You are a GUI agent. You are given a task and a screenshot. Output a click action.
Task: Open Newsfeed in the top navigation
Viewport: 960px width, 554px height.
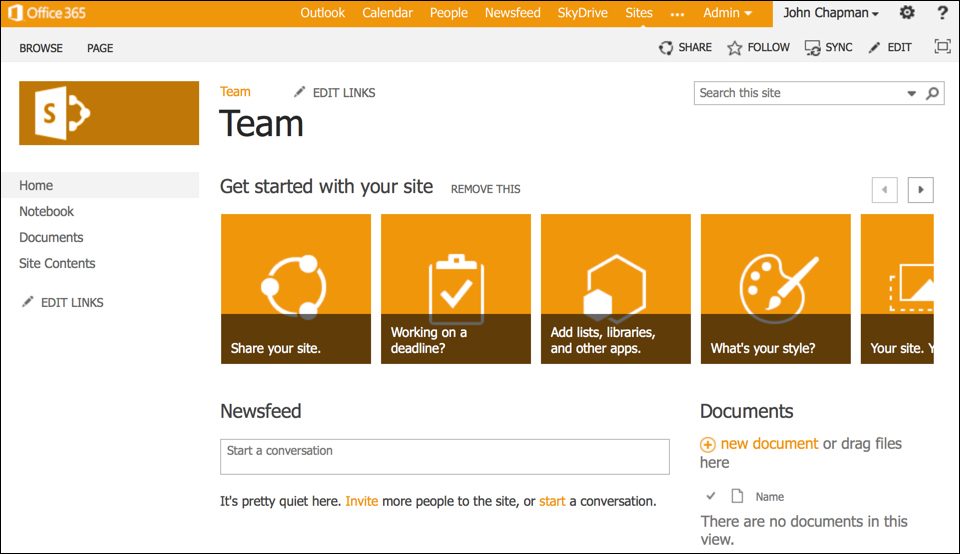512,13
